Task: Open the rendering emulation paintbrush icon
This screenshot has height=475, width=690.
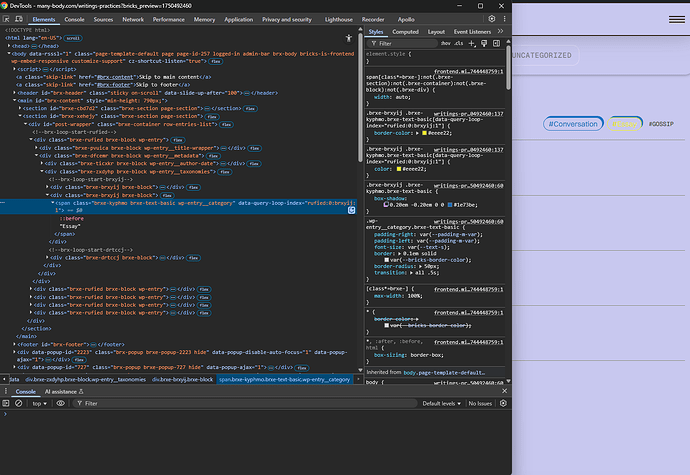Action: [x=484, y=43]
